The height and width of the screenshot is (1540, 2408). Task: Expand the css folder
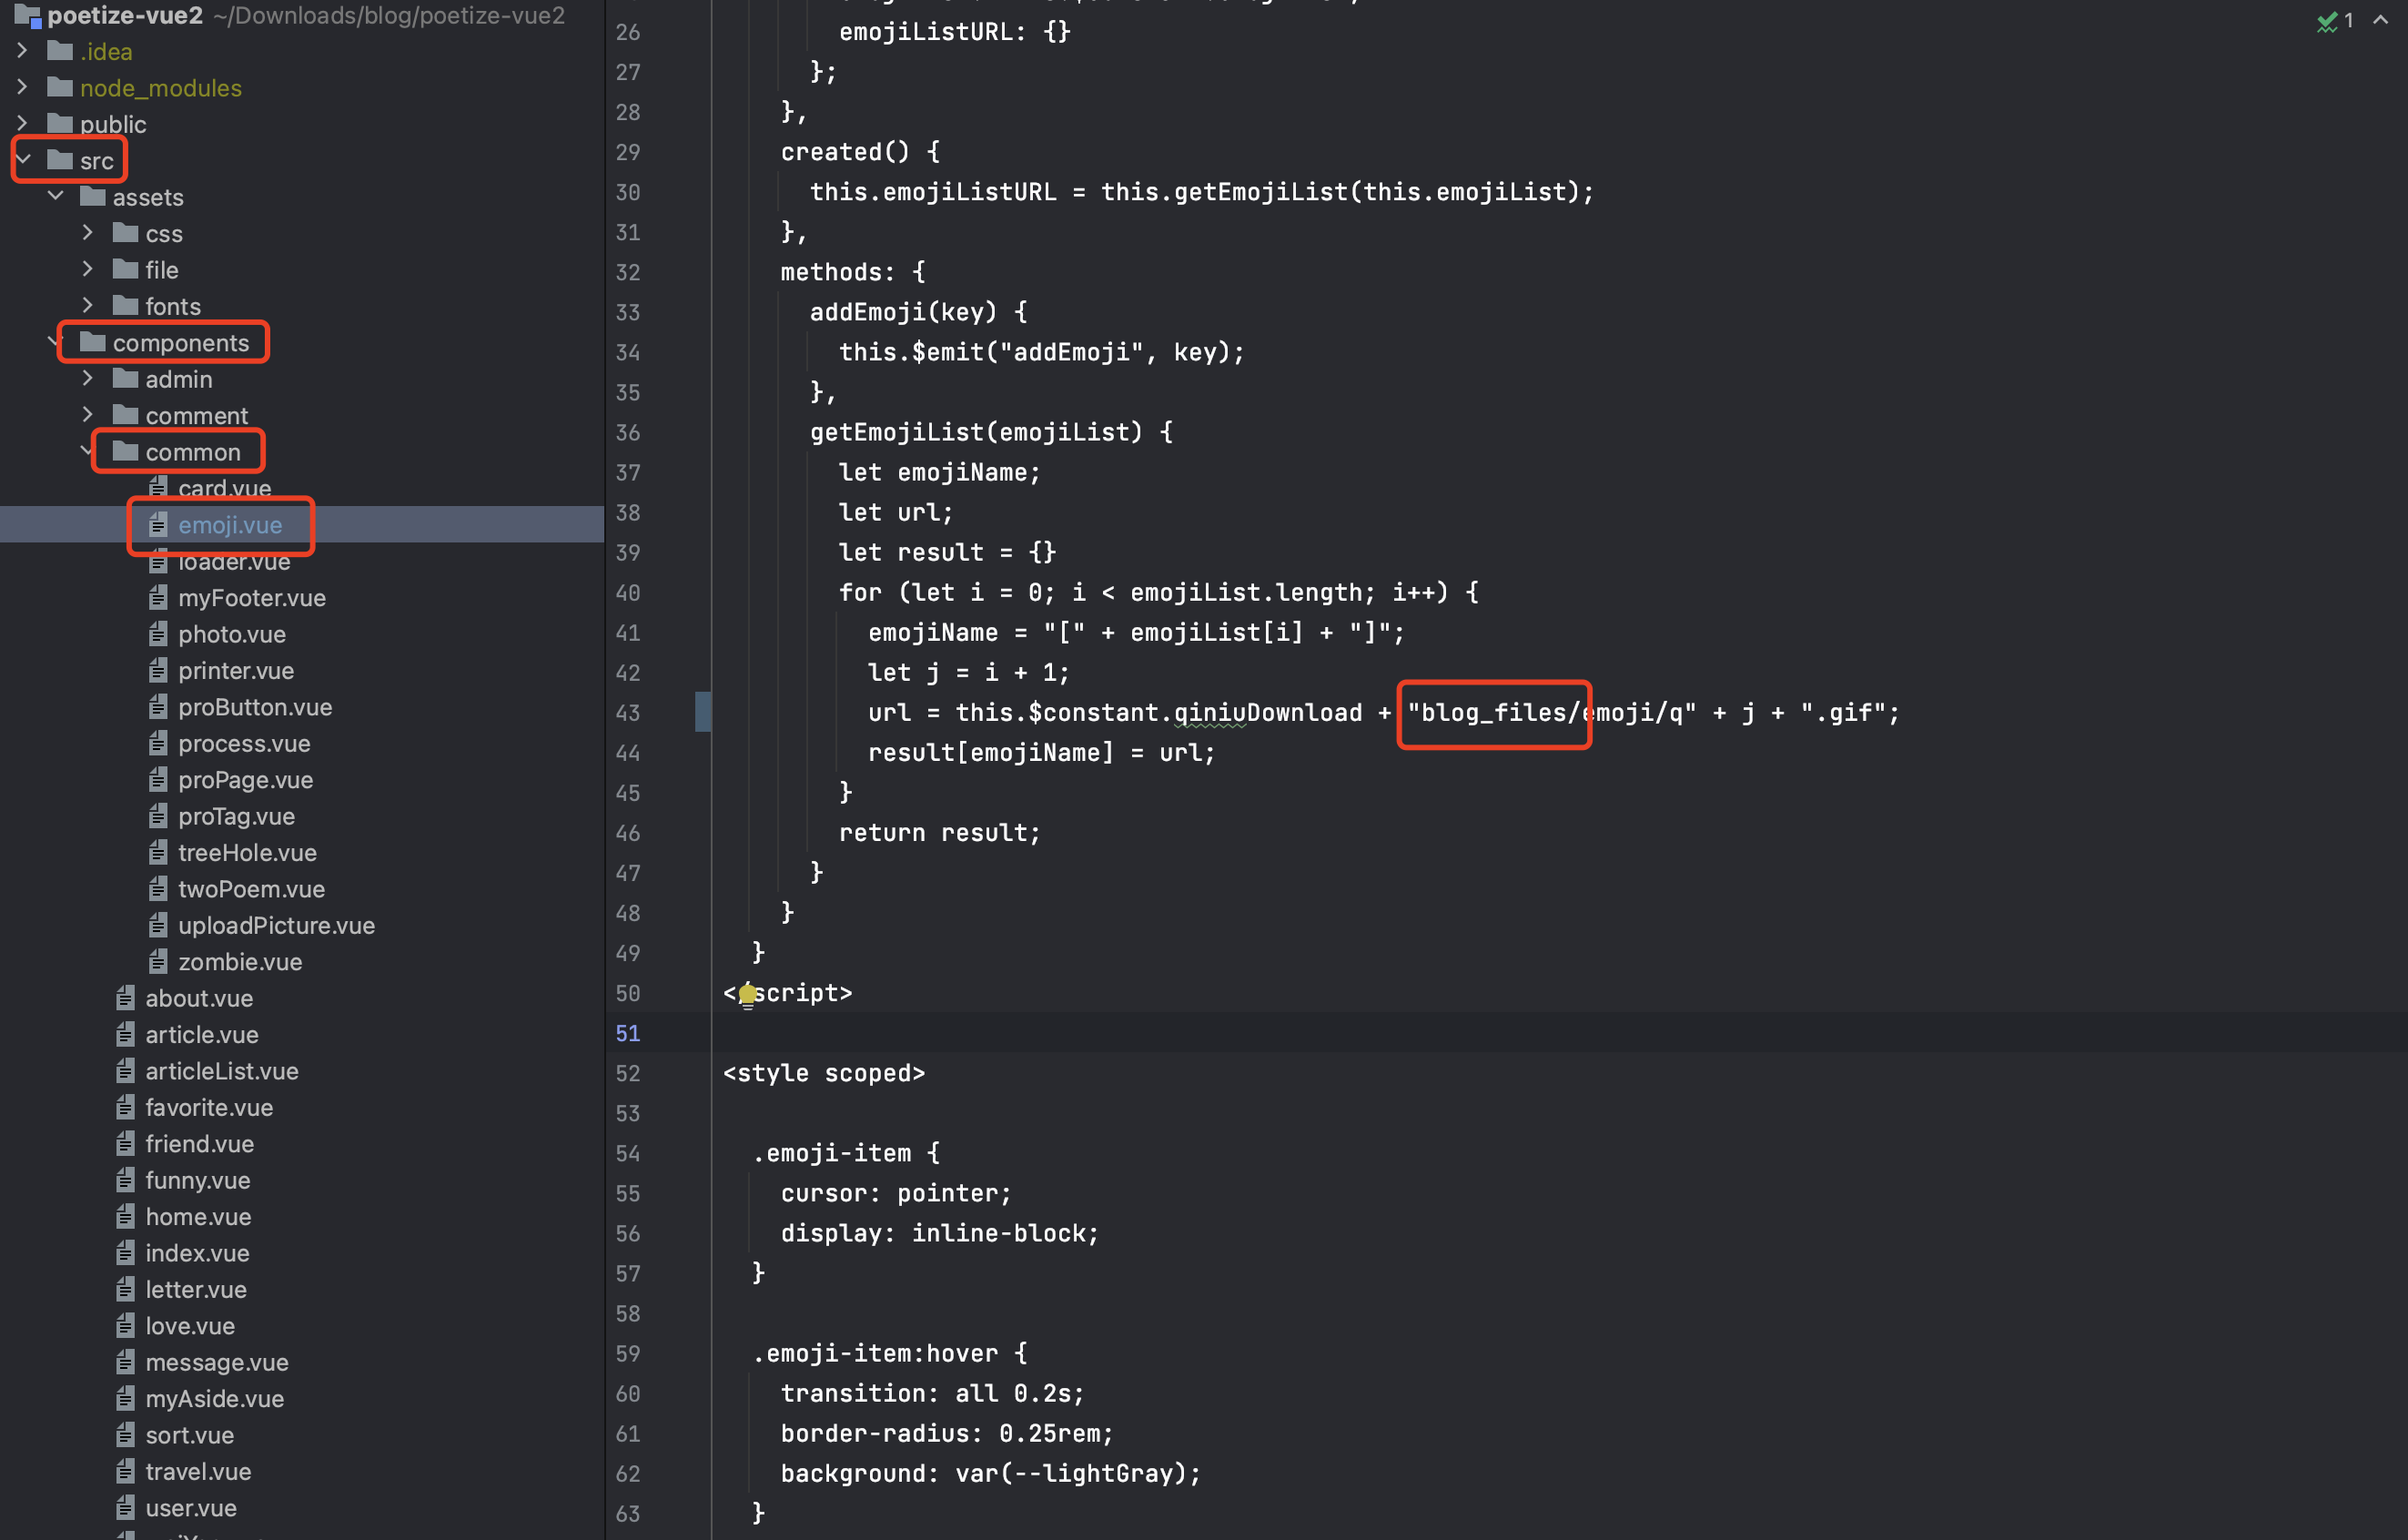88,233
